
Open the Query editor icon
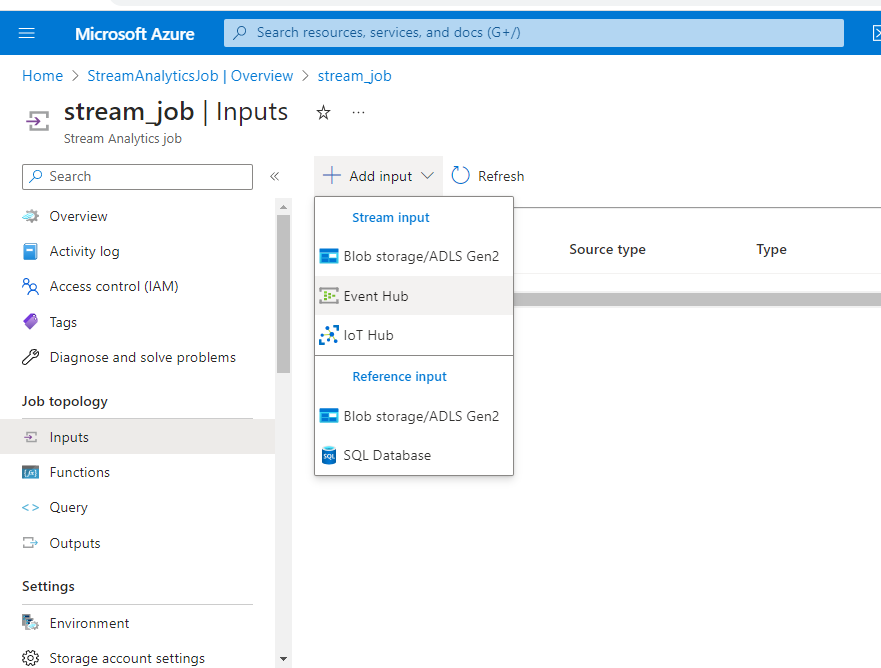click(31, 507)
